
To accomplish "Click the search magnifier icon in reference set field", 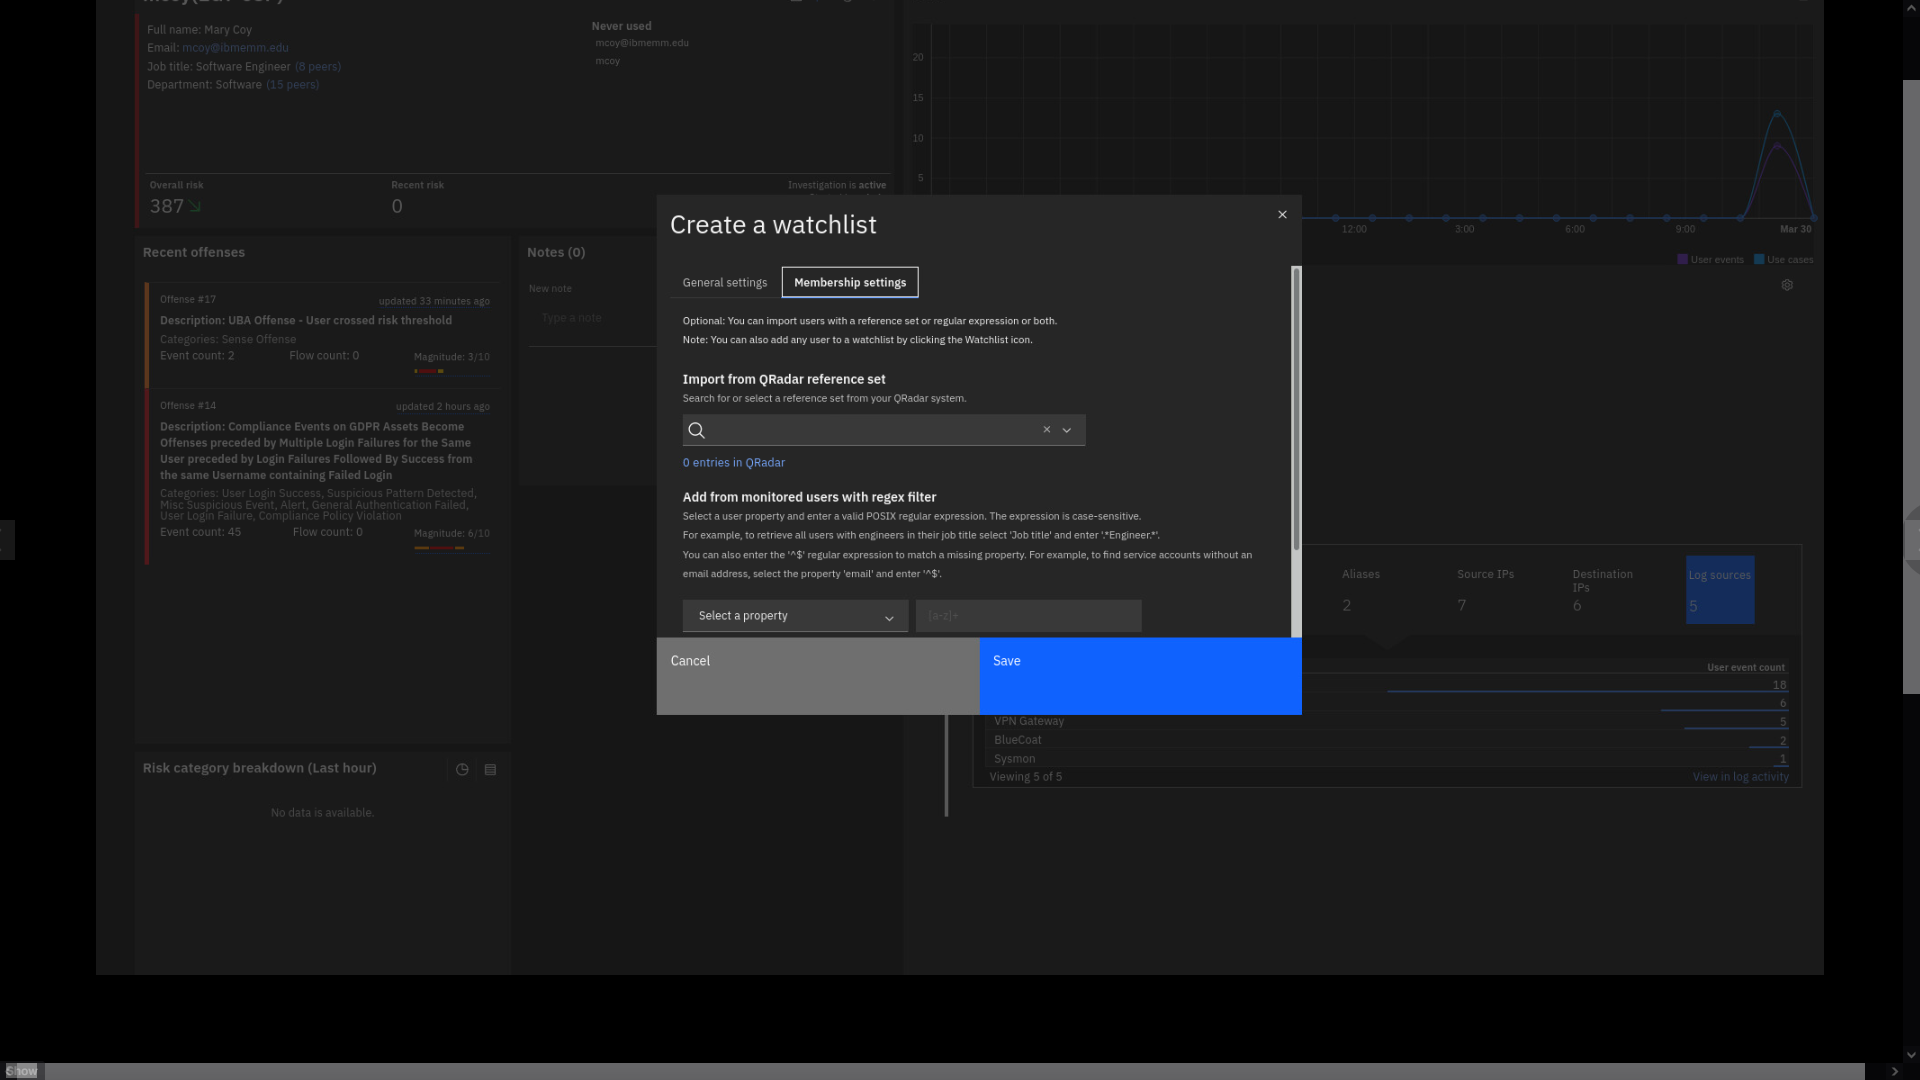I will [x=697, y=431].
